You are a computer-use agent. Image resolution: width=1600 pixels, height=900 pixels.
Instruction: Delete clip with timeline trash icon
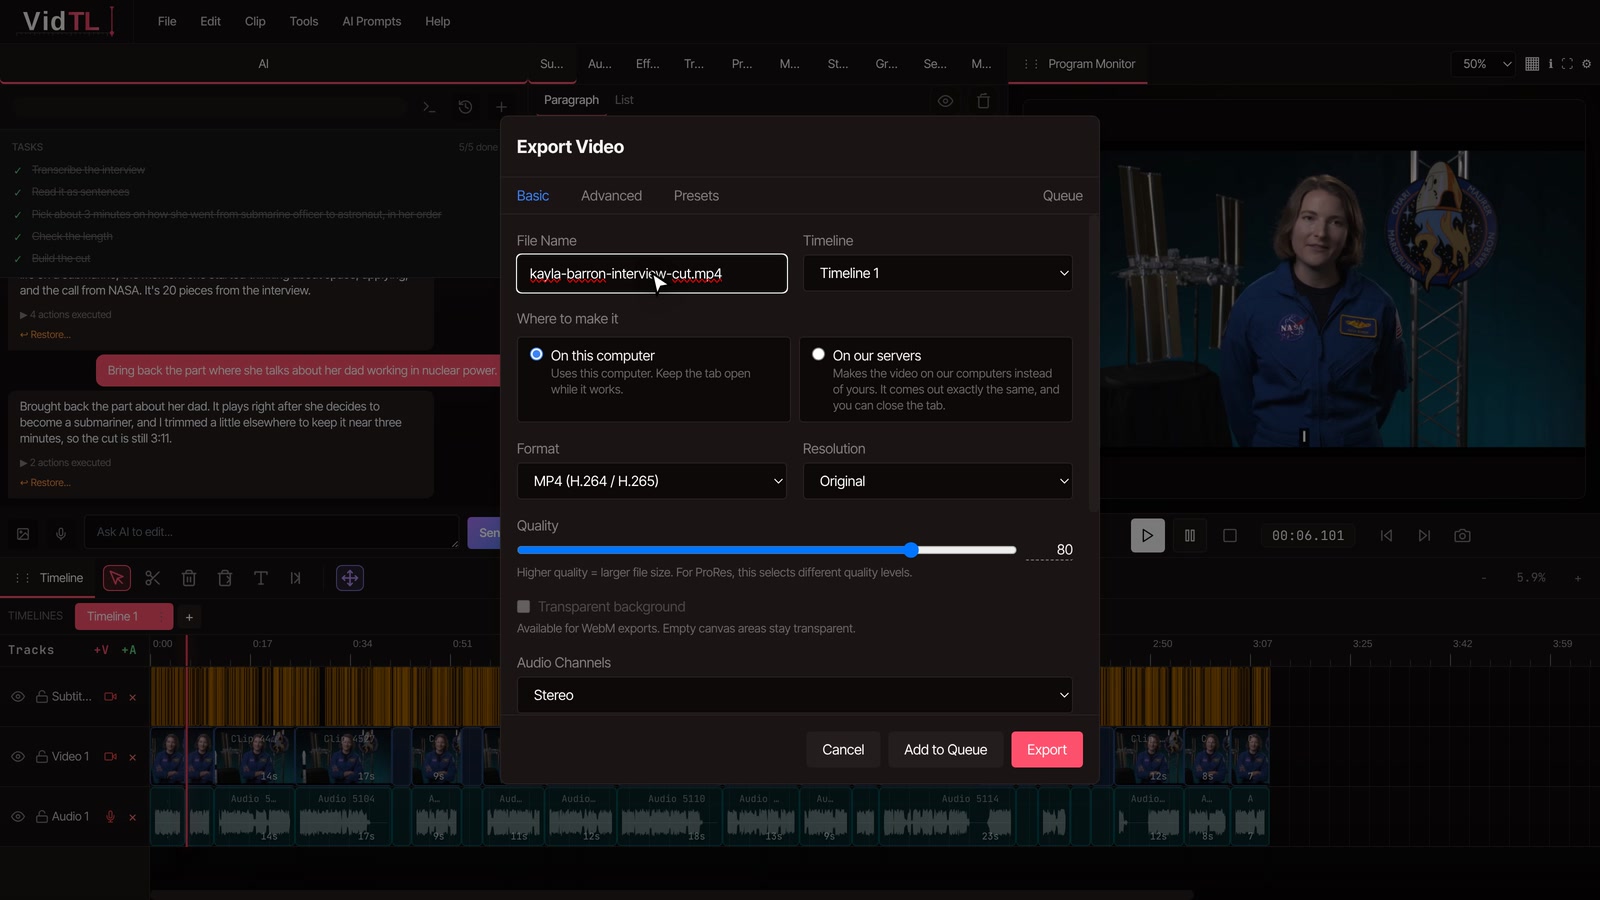tap(189, 578)
